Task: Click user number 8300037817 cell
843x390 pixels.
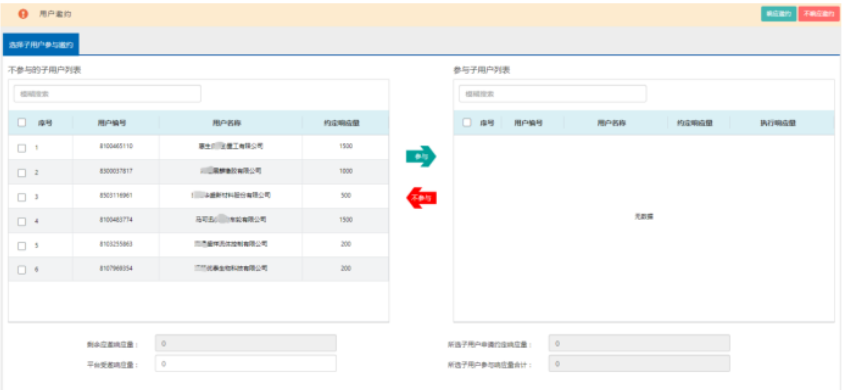Action: click(116, 171)
